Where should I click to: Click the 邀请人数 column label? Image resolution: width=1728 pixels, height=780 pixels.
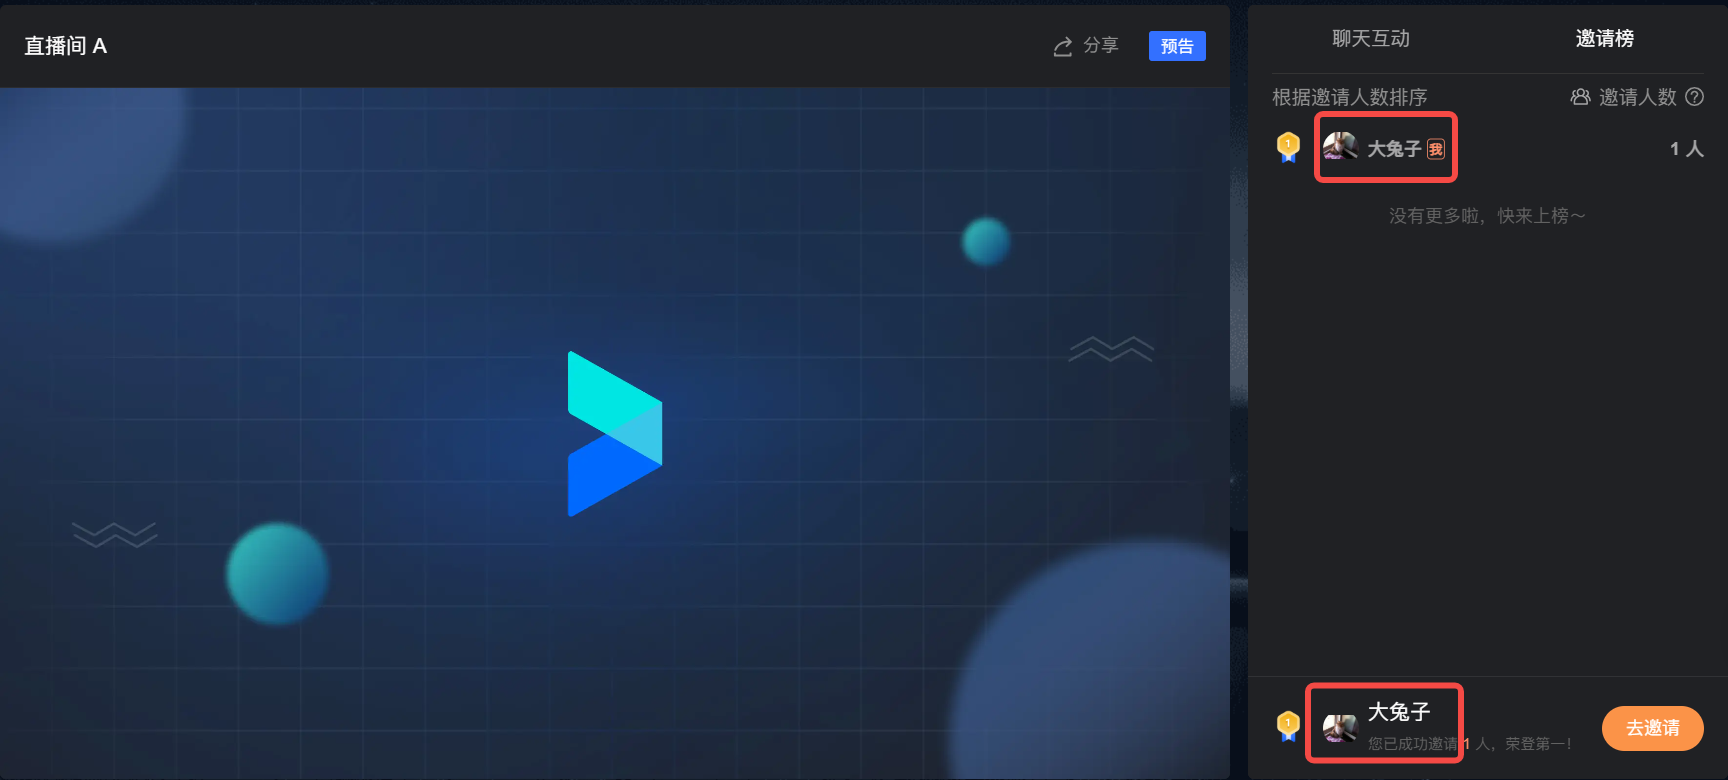click(1637, 97)
